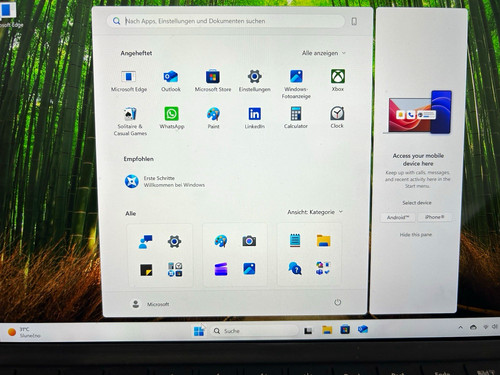Open Windows-Fotoanzeige pinned app
The height and width of the screenshot is (375, 500).
(296, 84)
